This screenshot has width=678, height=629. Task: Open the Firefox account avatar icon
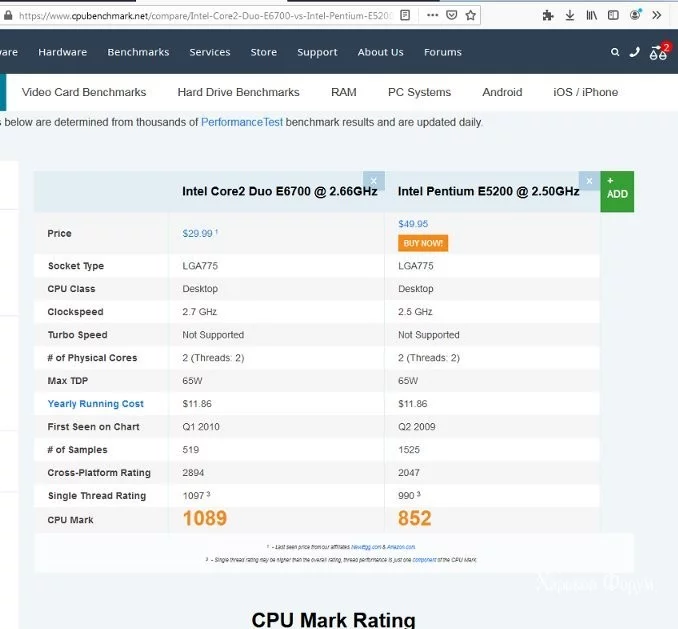click(635, 15)
